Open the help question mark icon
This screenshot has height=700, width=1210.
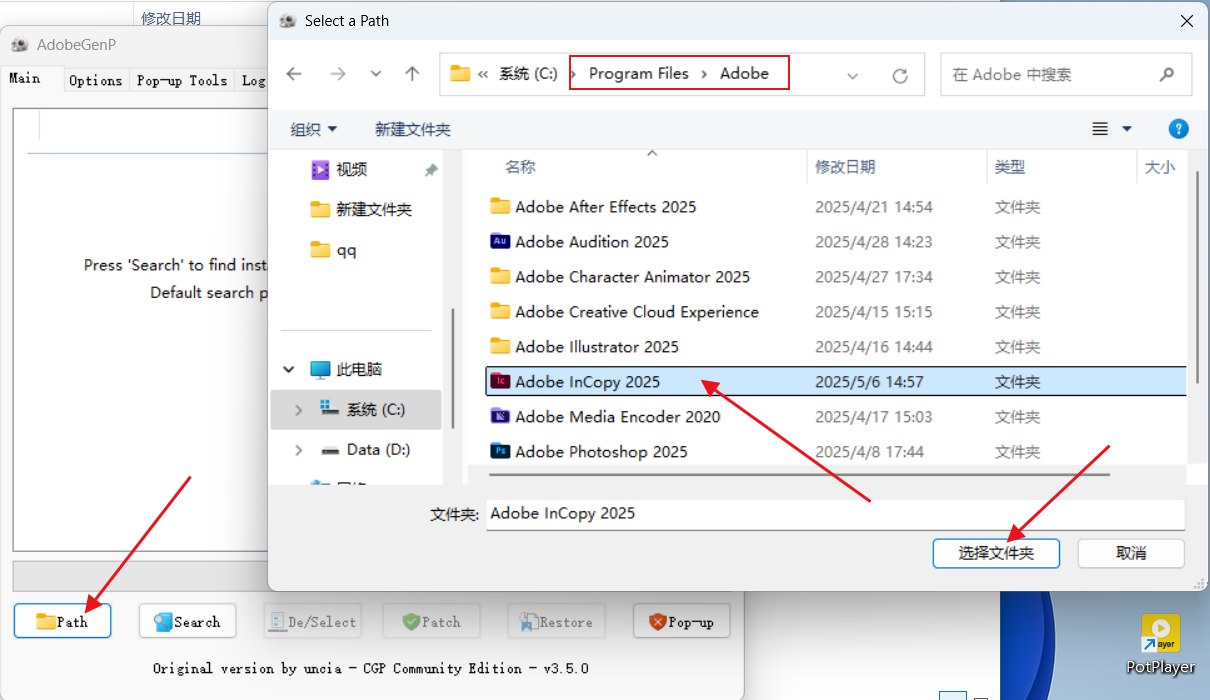[1179, 129]
